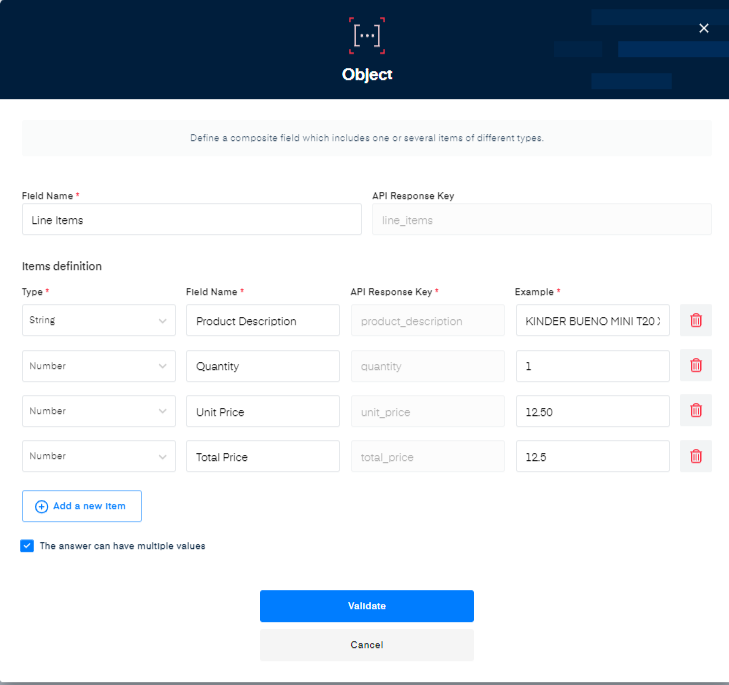Expand the Quantity row Number type dropdown
729x685 pixels.
coord(98,366)
